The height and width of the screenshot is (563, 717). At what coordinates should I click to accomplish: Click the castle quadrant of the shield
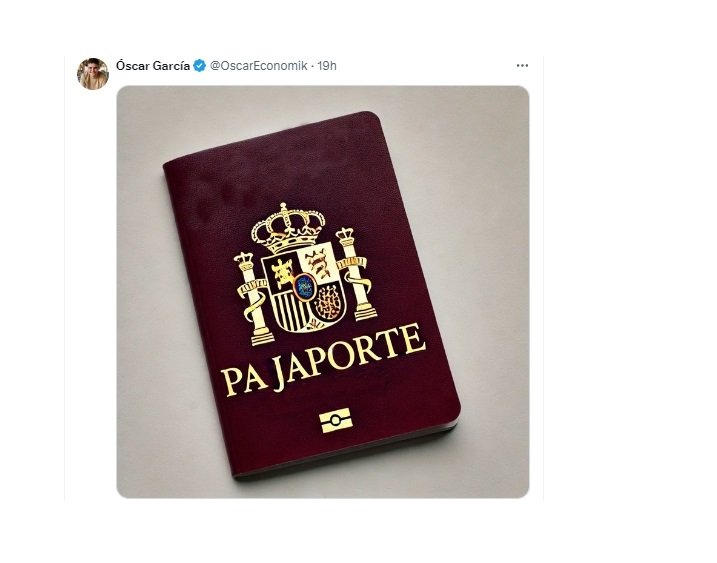tap(281, 274)
